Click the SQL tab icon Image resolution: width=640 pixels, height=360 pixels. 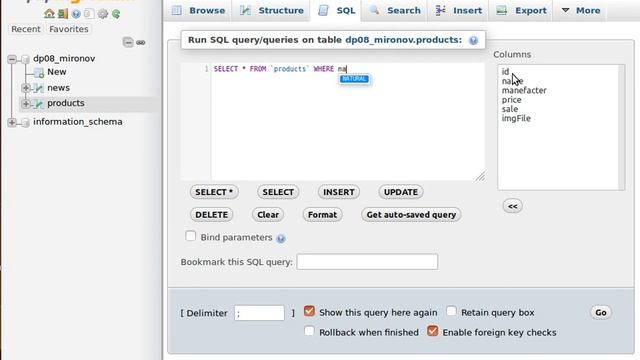(323, 10)
